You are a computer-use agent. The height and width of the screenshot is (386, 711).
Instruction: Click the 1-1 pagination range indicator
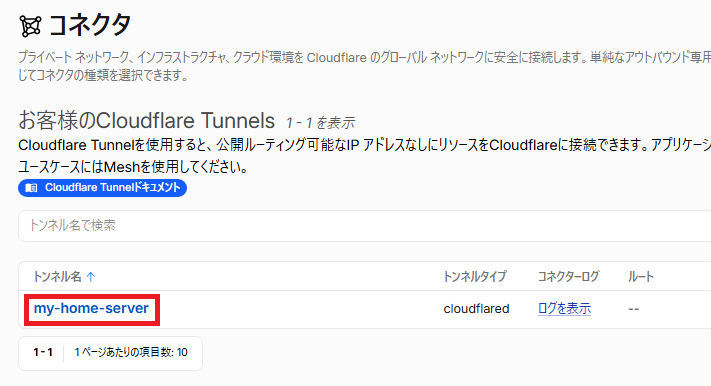43,352
